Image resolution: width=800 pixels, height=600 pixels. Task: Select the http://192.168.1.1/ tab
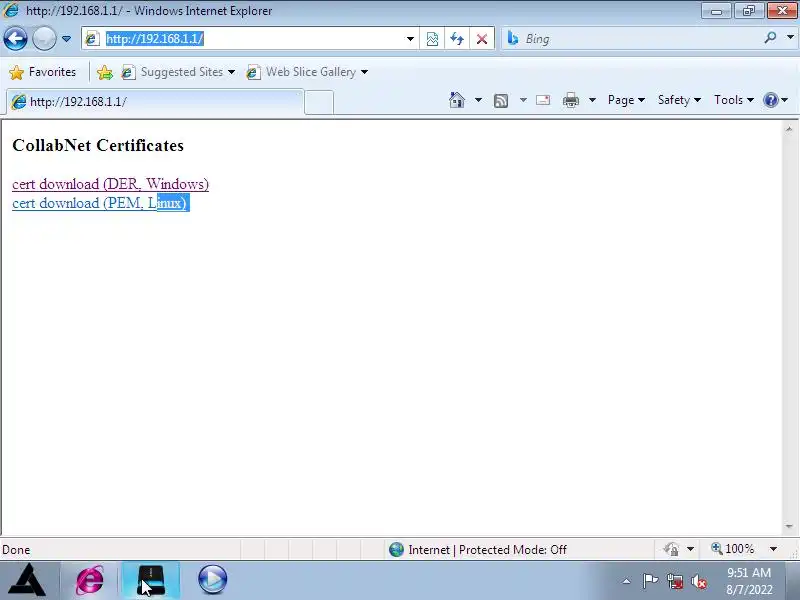click(x=155, y=102)
